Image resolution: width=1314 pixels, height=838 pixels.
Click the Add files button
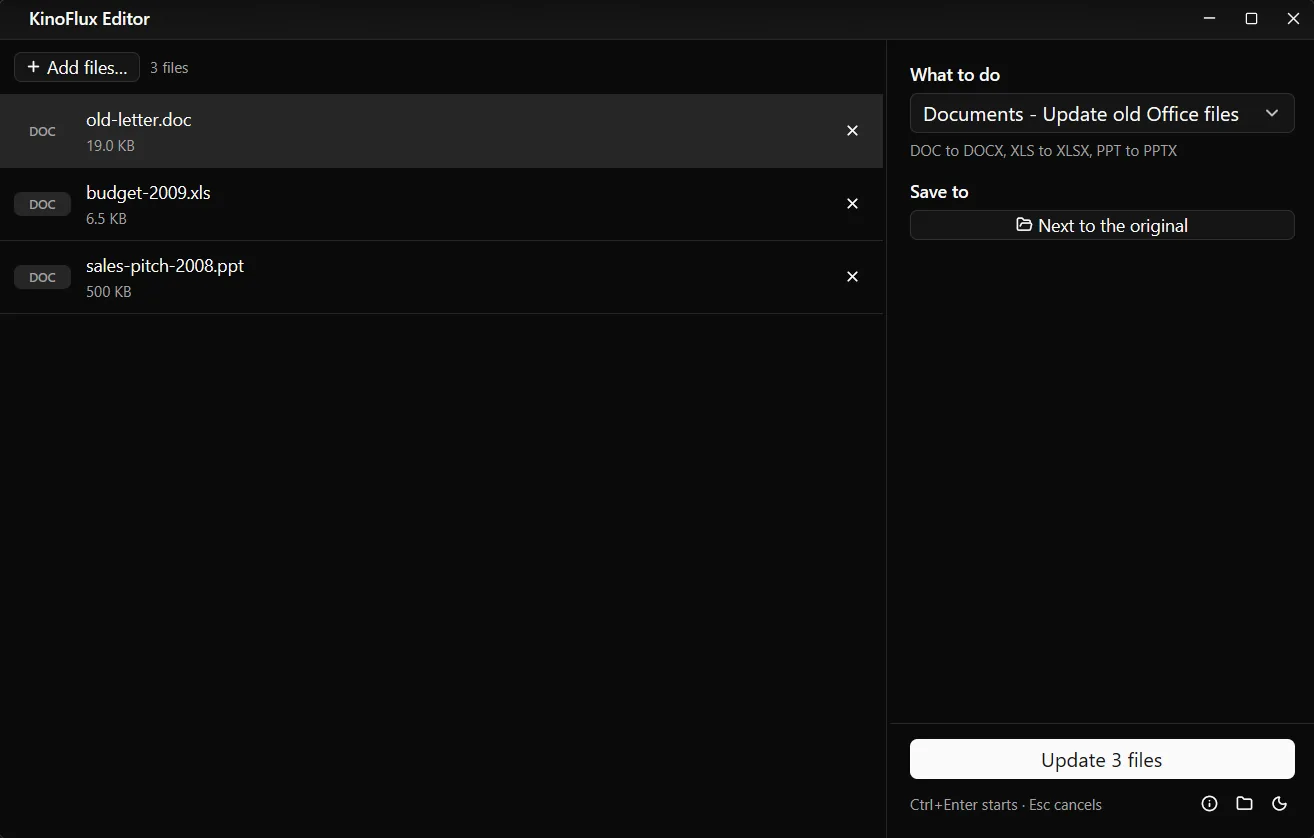click(77, 67)
